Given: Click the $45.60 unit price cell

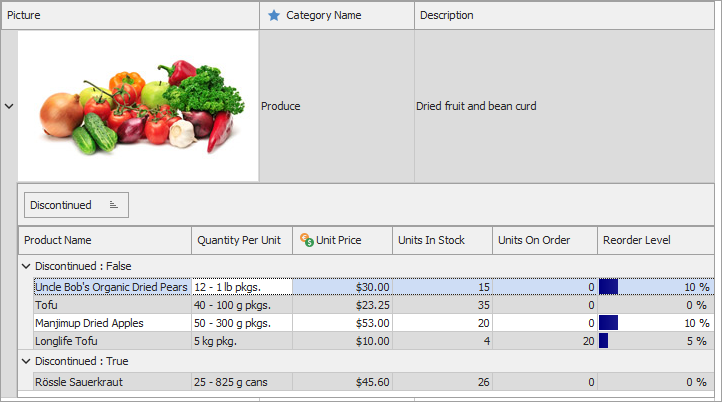Looking at the screenshot, I should (343, 382).
